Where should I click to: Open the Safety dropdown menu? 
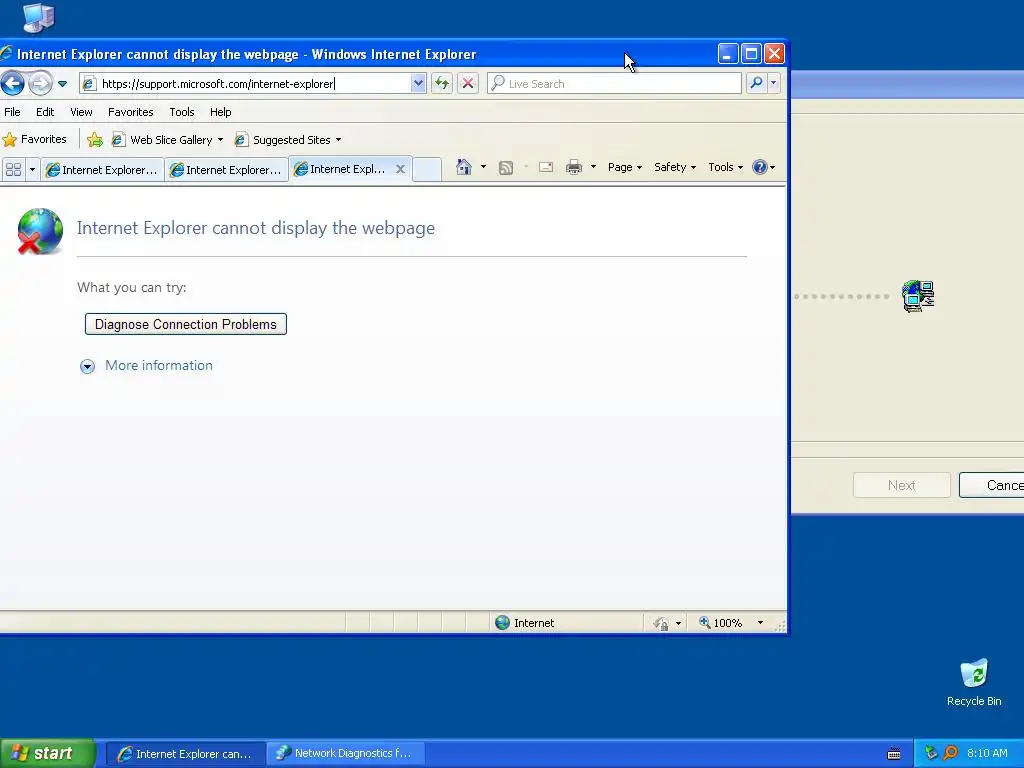point(675,167)
